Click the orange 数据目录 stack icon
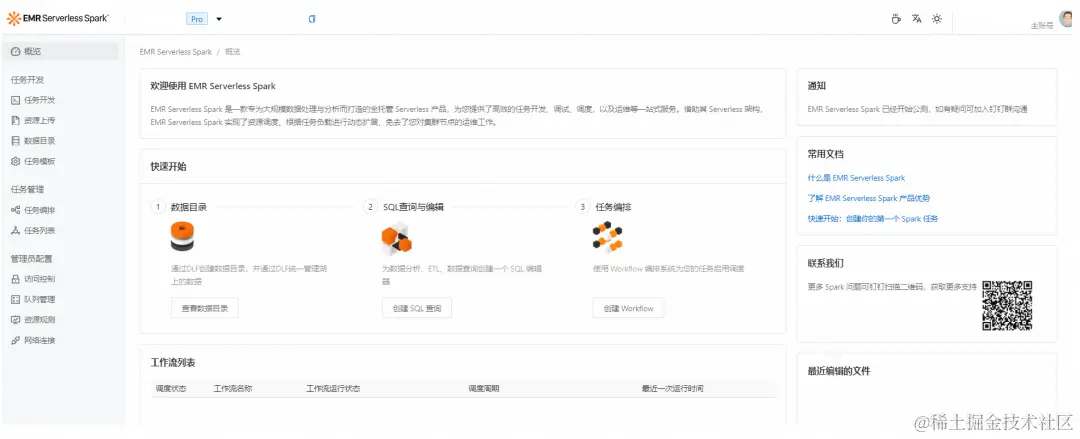Image resolution: width=1080 pixels, height=439 pixels. [183, 237]
